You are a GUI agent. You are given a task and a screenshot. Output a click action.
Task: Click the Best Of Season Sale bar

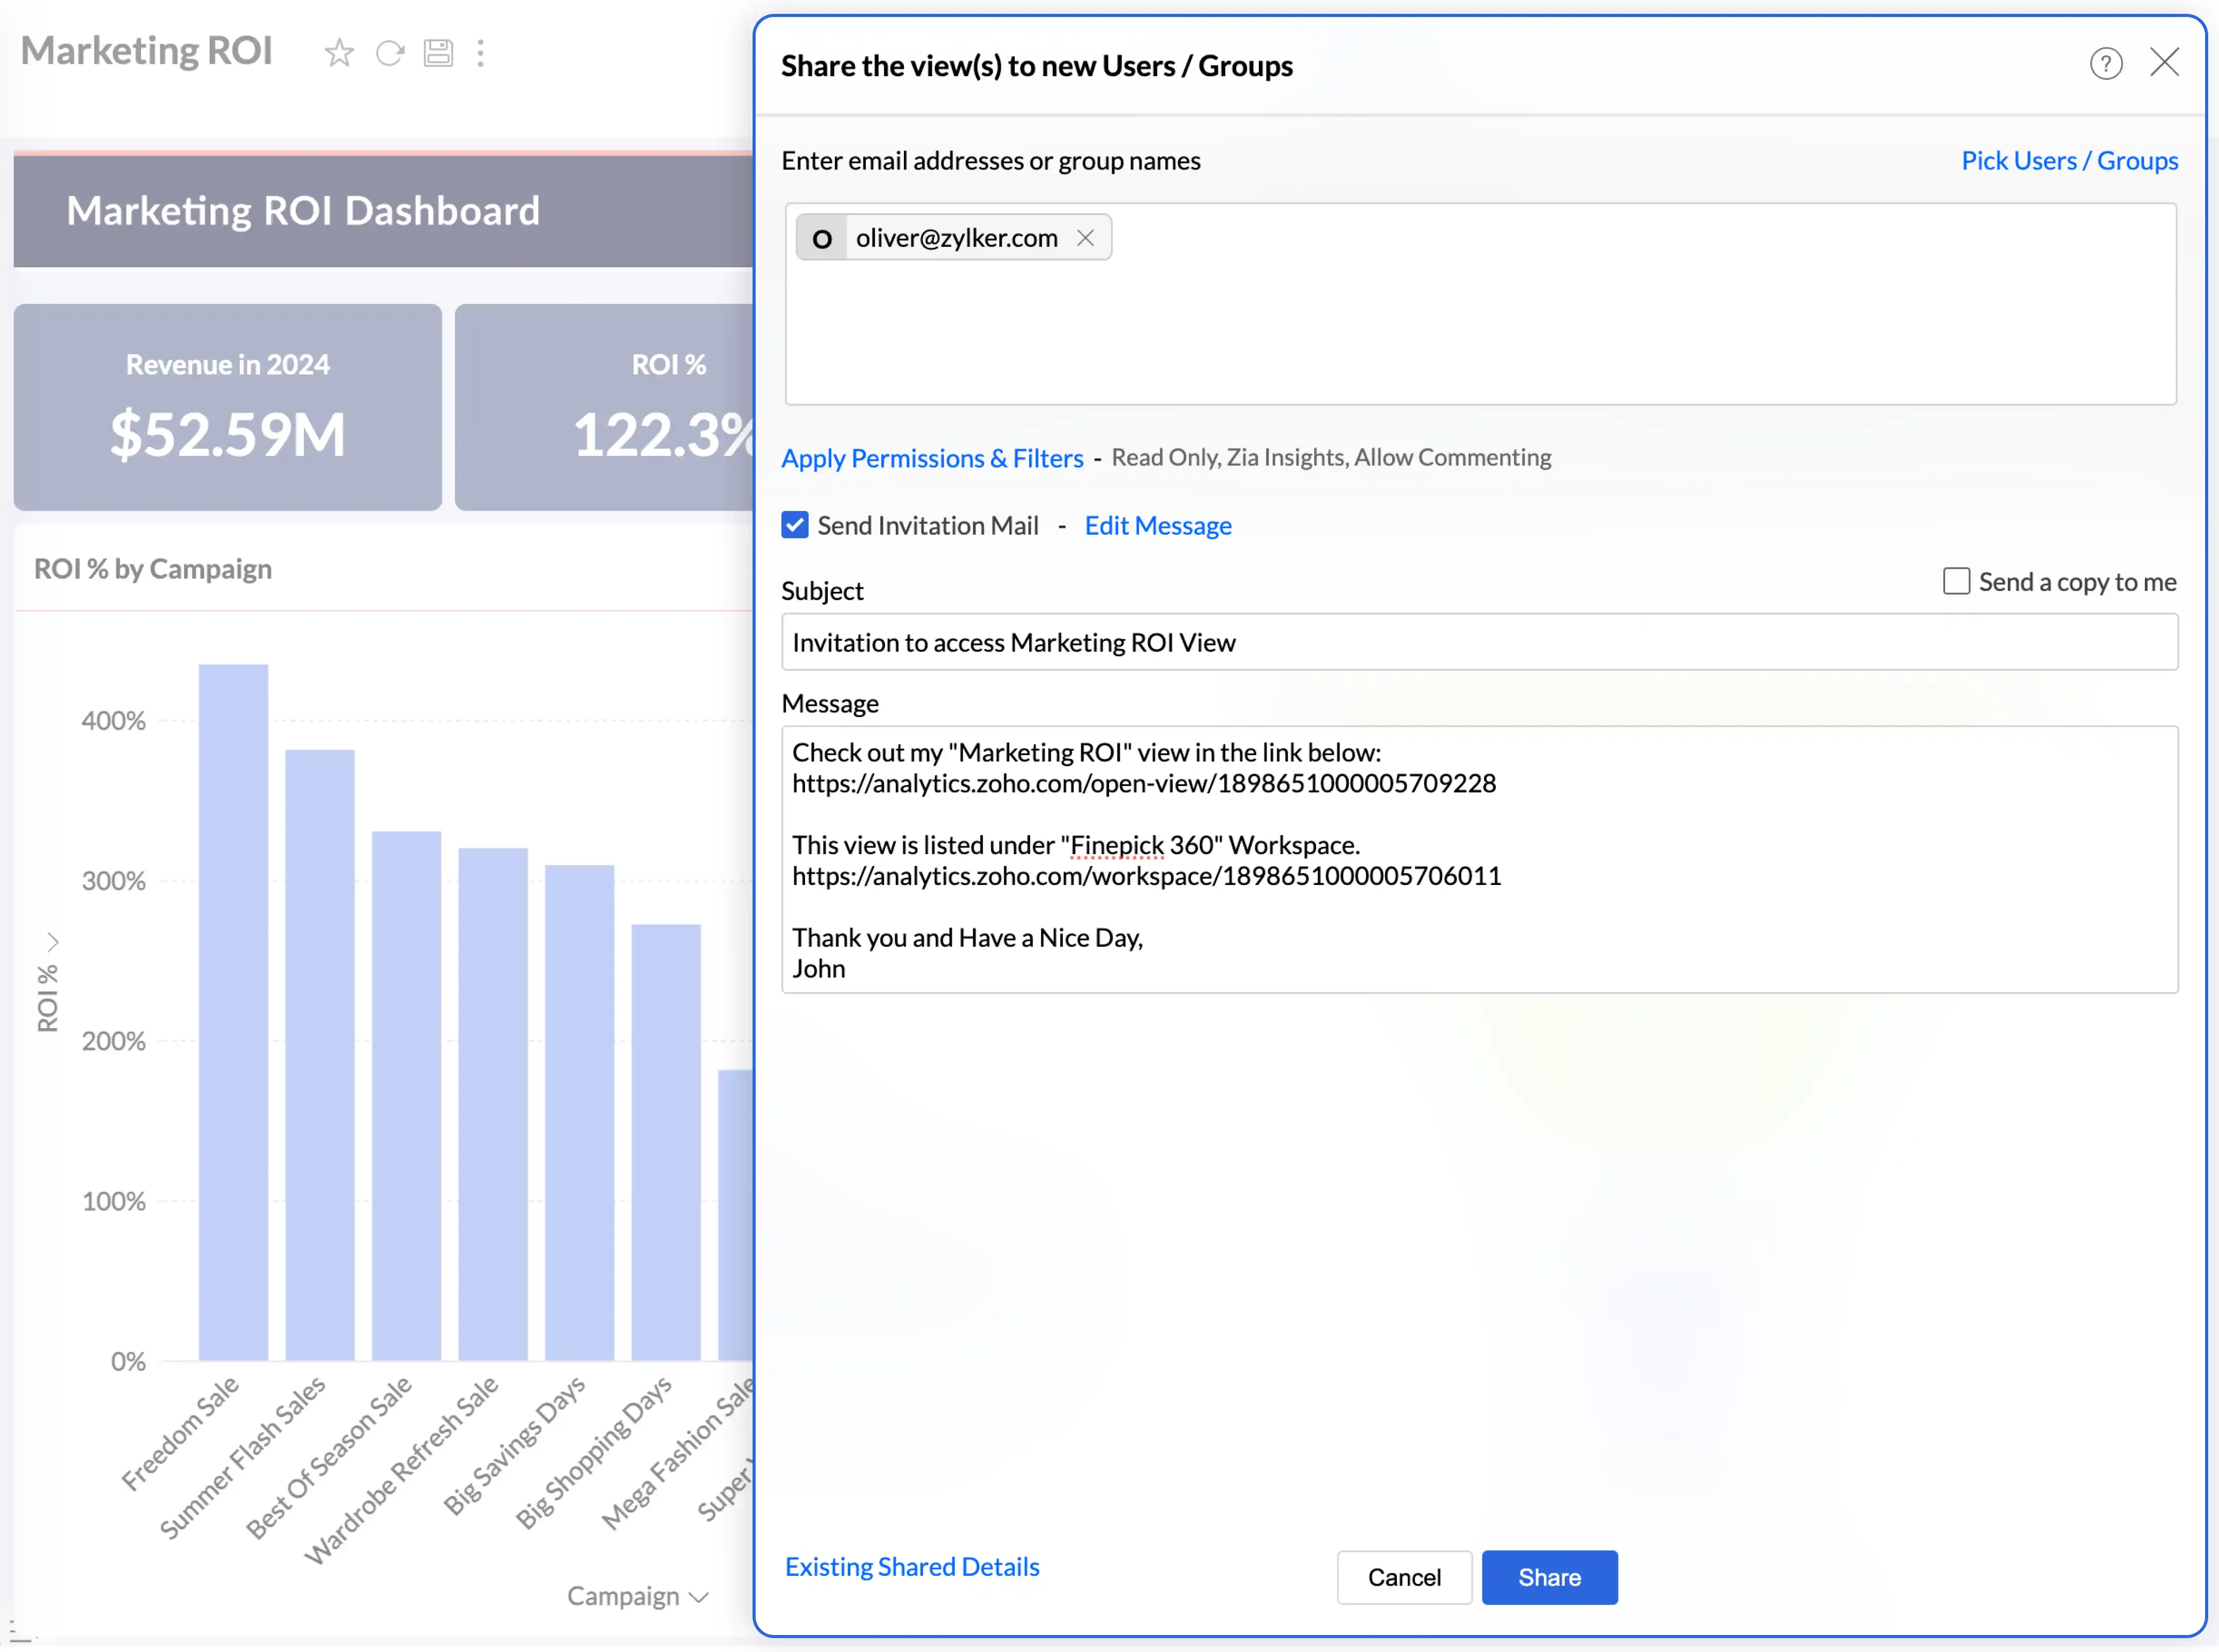pos(406,1096)
